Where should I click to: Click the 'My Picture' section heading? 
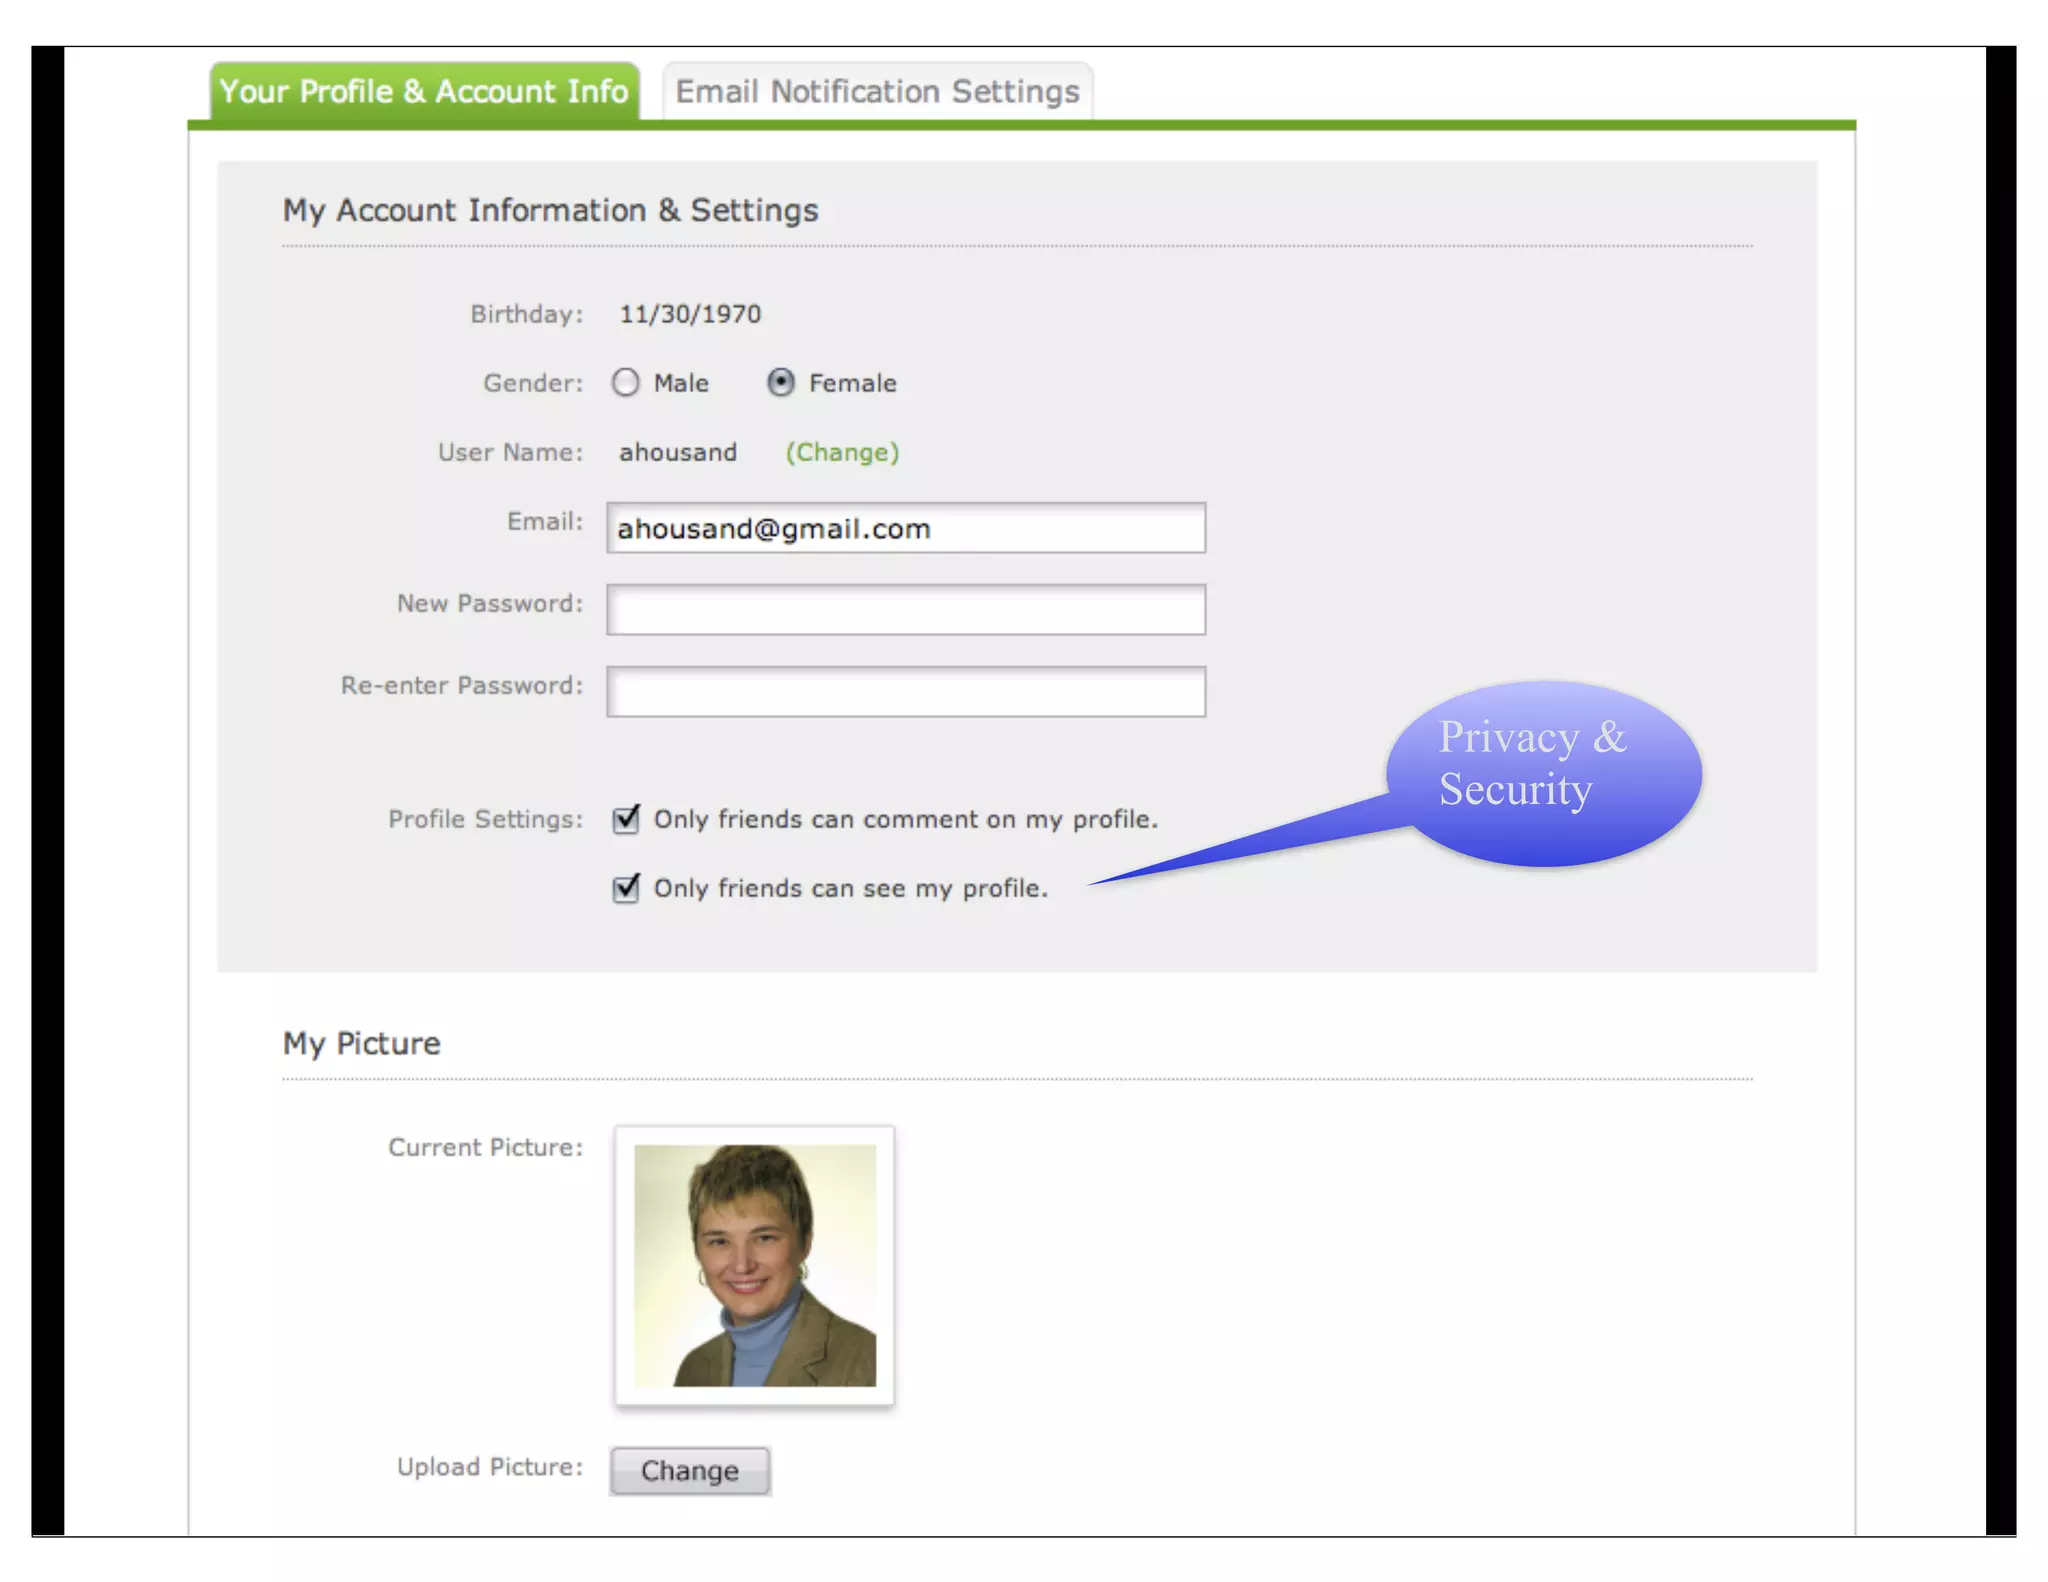(x=361, y=1044)
